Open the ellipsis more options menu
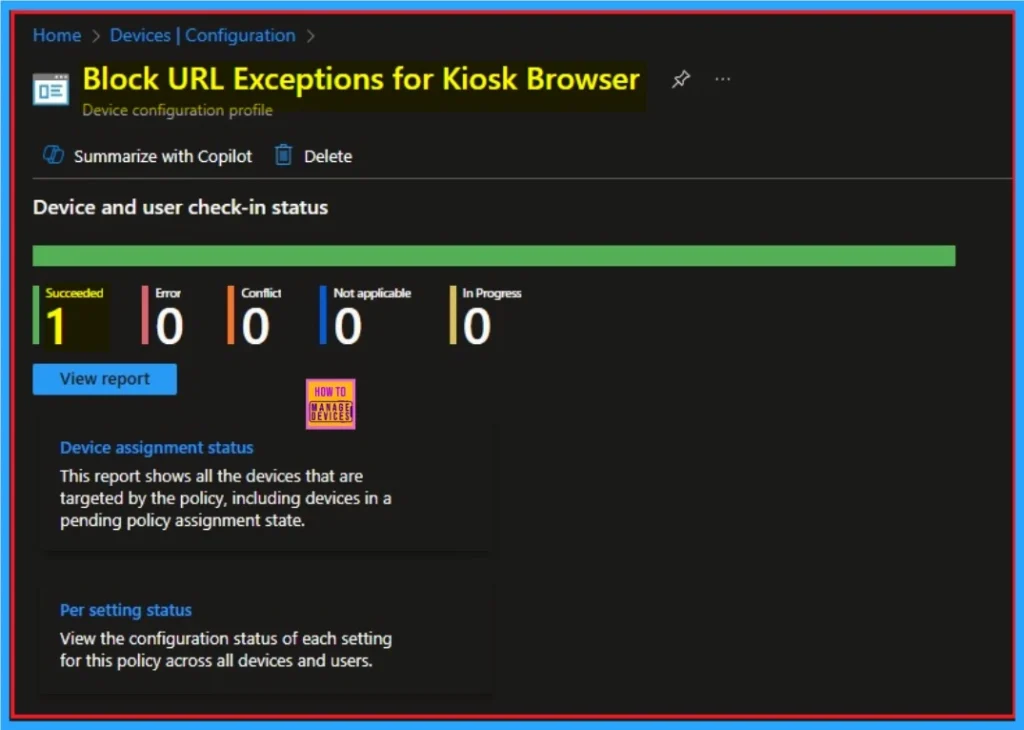The image size is (1024, 730). click(x=723, y=80)
